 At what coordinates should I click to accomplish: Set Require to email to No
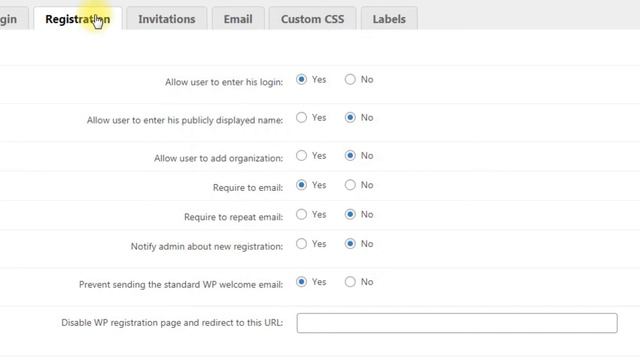point(350,185)
